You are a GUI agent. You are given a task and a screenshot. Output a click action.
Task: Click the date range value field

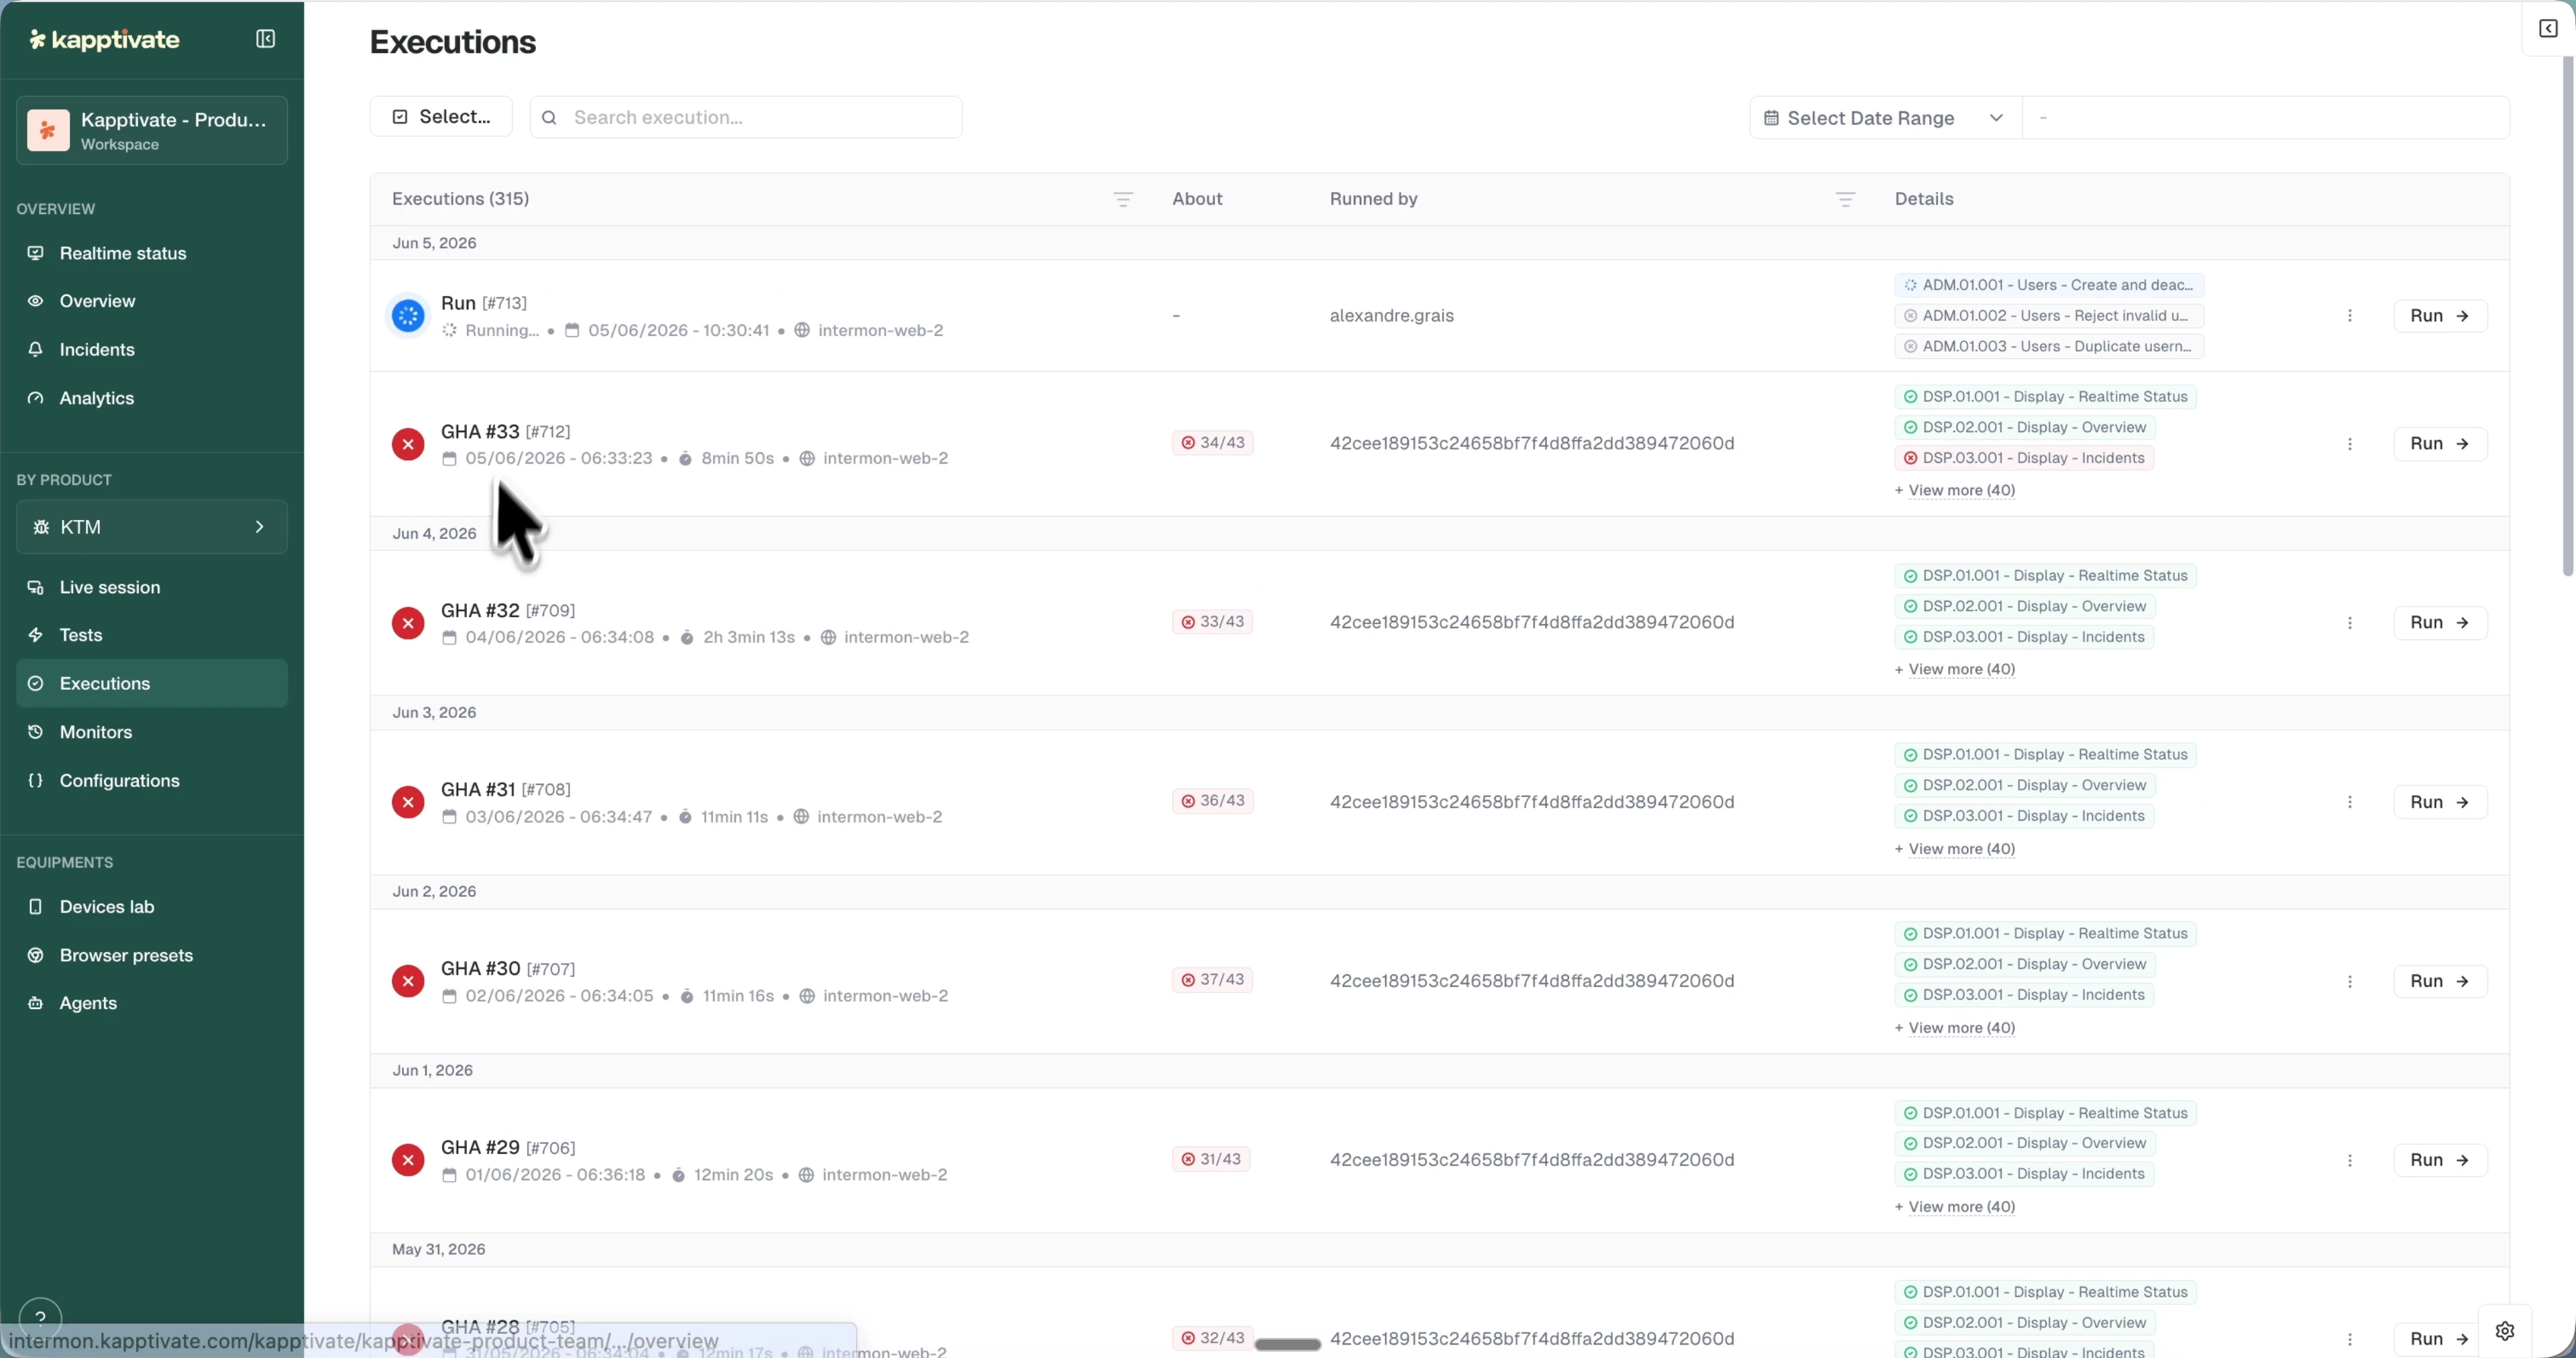pos(2266,118)
